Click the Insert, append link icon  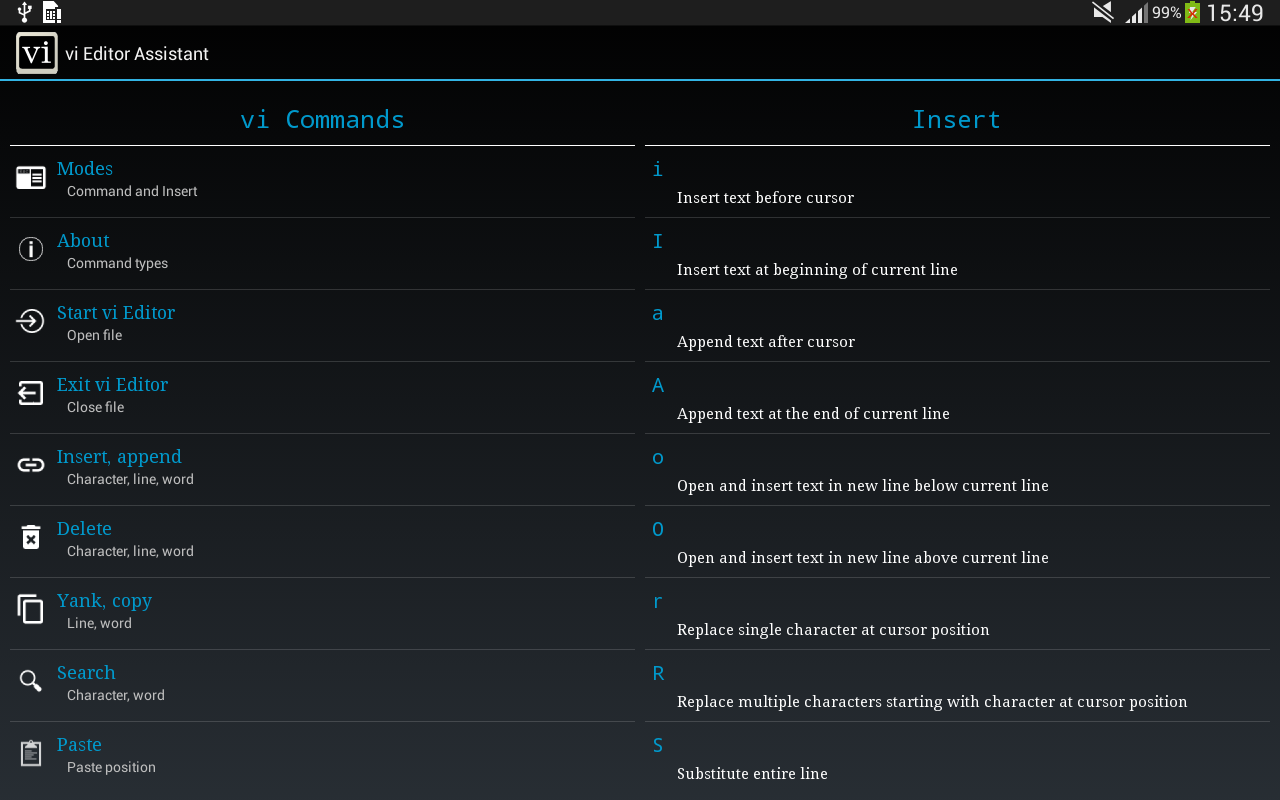click(x=31, y=465)
